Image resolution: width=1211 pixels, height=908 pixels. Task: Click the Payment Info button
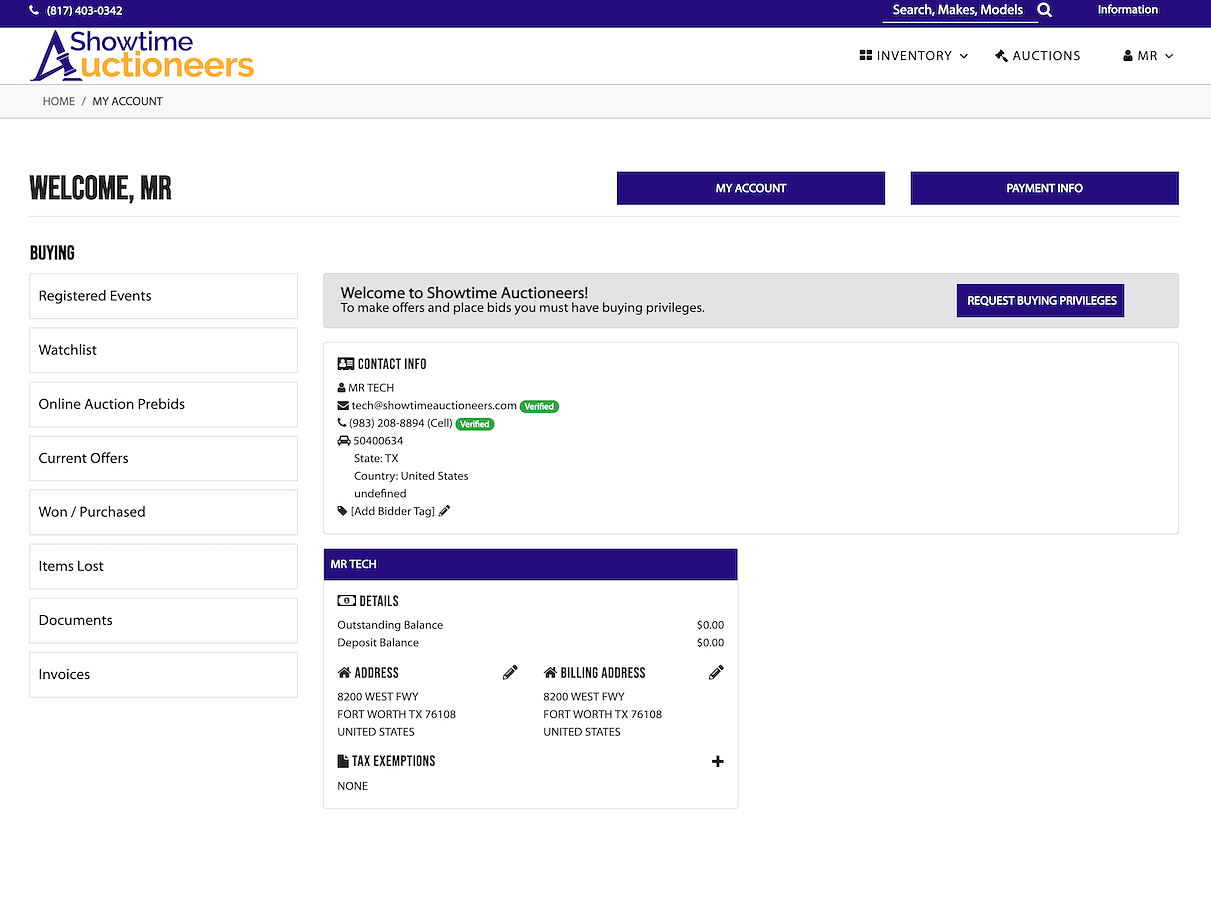[1044, 188]
